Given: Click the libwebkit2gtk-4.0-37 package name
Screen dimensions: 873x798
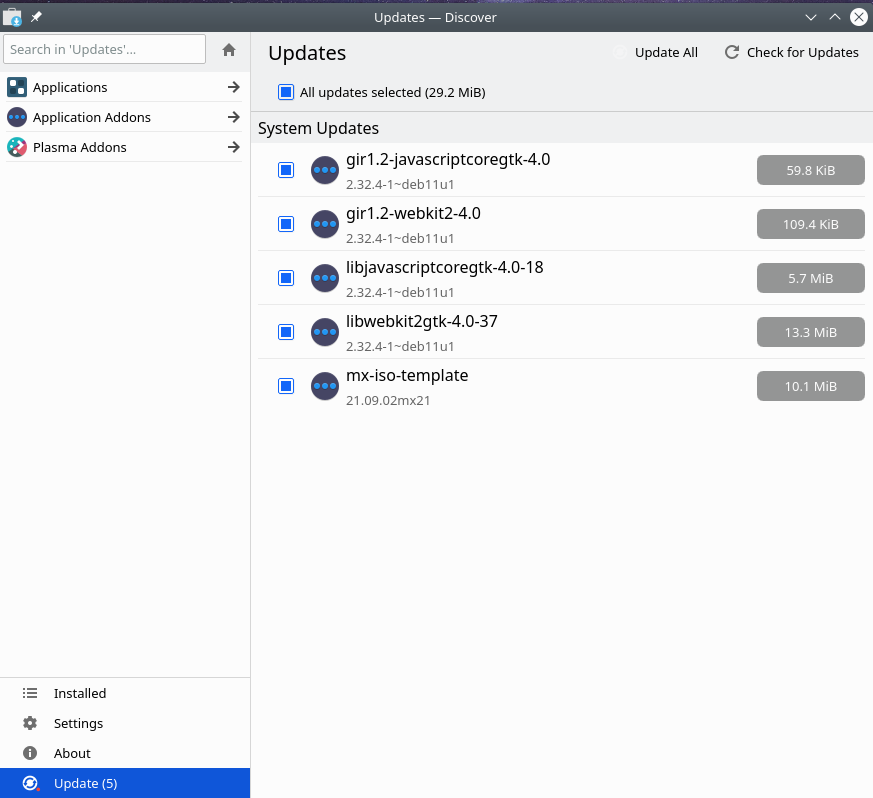Looking at the screenshot, I should click(421, 322).
